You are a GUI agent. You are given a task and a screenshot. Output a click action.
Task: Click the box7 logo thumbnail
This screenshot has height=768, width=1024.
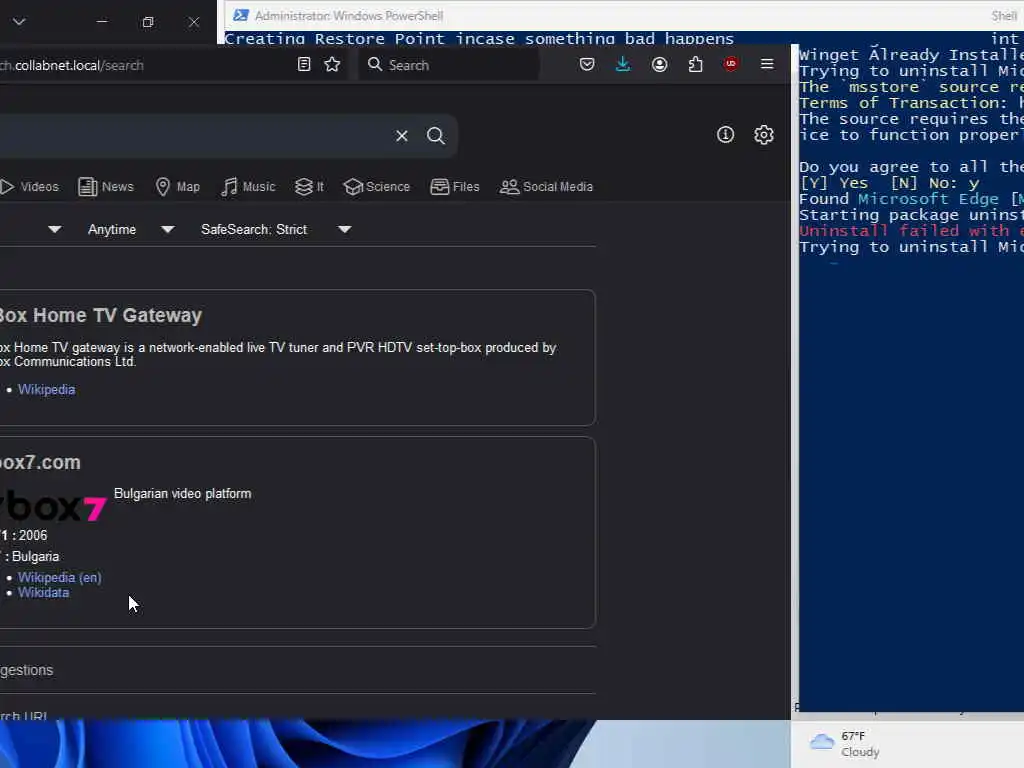click(x=54, y=507)
